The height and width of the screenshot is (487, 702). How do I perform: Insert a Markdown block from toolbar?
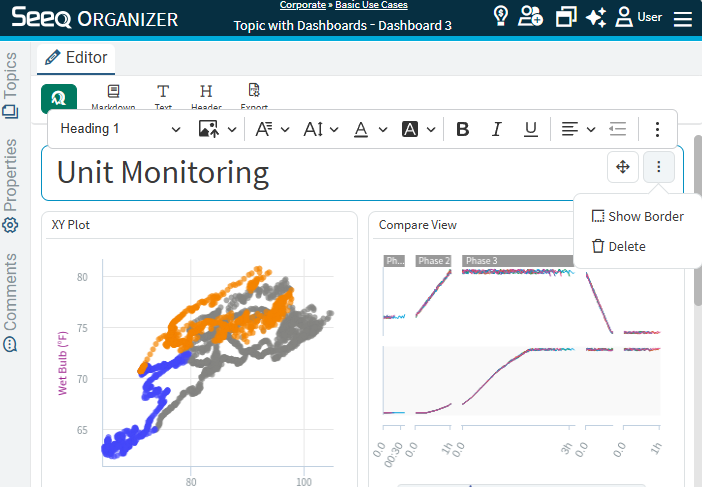[x=113, y=96]
